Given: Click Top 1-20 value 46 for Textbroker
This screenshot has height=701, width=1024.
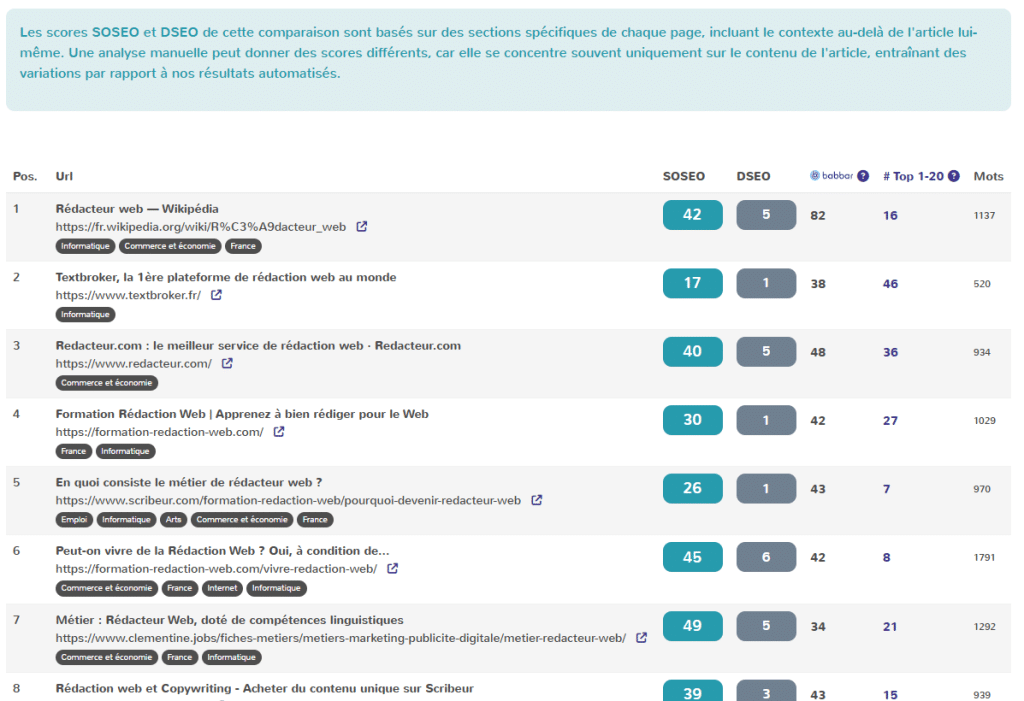Looking at the screenshot, I should click(x=890, y=284).
